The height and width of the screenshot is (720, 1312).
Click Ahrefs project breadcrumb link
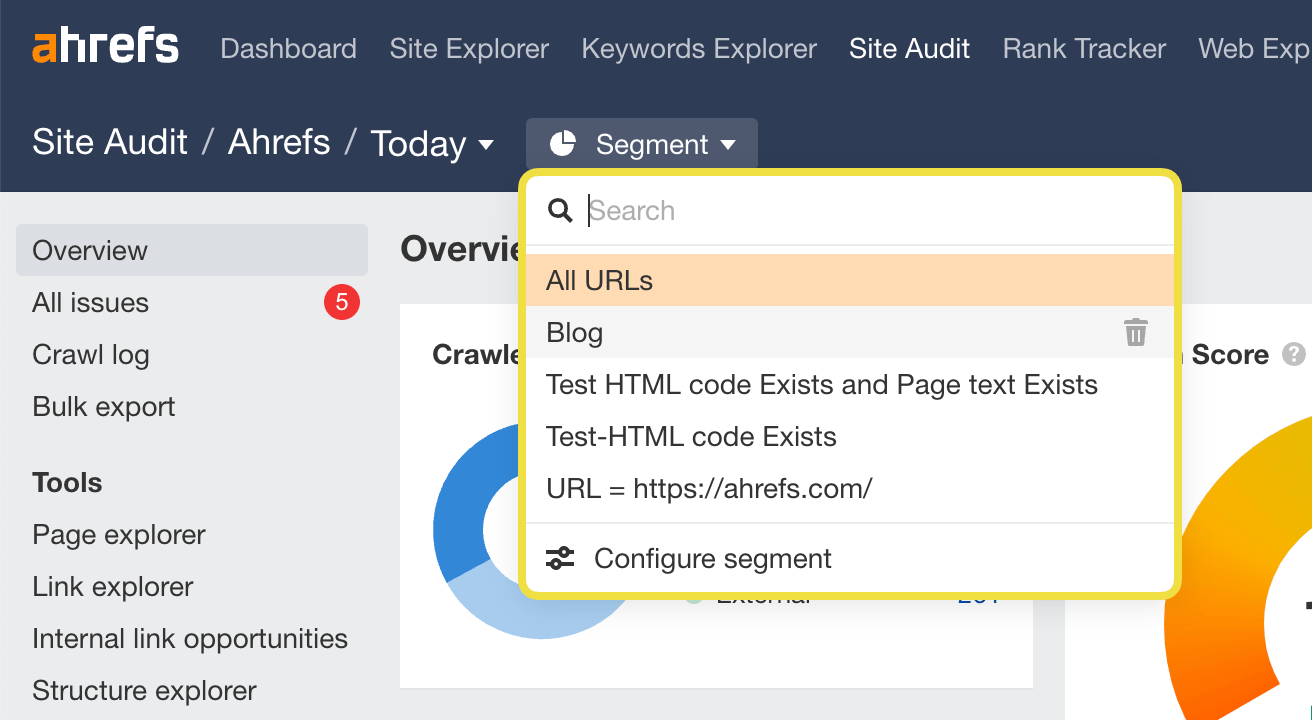(279, 142)
